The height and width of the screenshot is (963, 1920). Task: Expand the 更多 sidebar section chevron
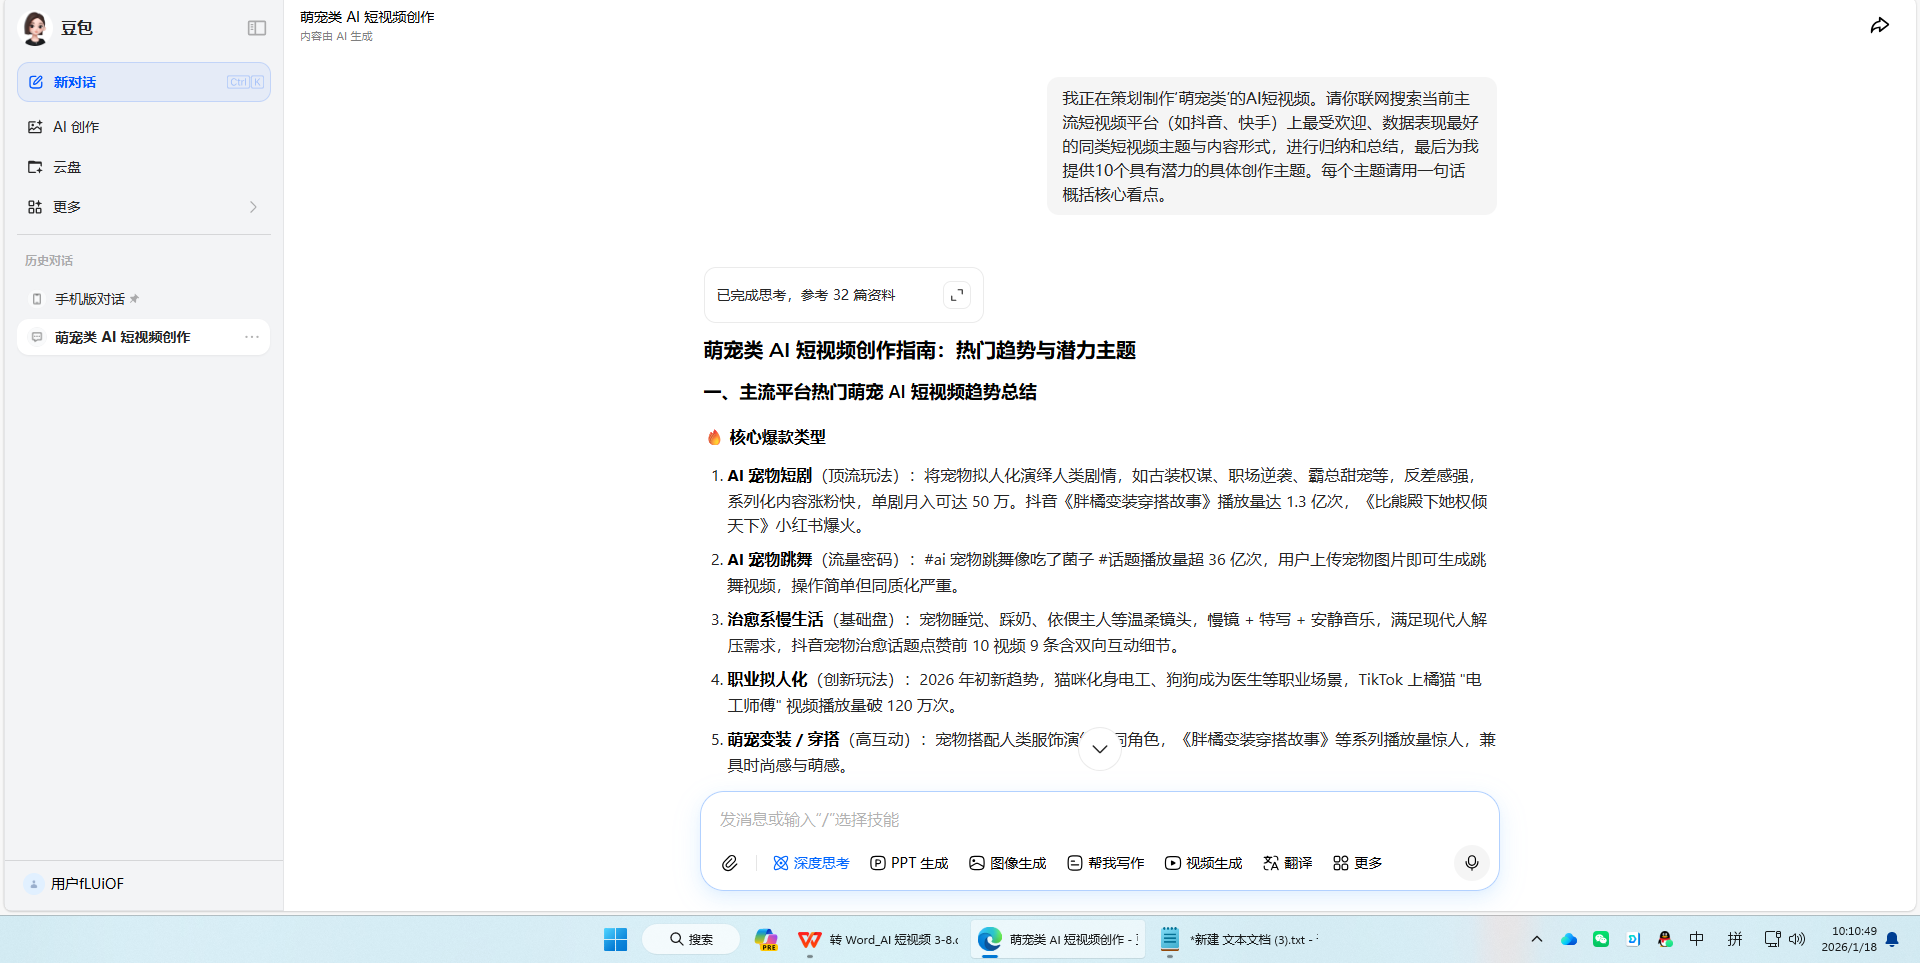pyautogui.click(x=252, y=207)
